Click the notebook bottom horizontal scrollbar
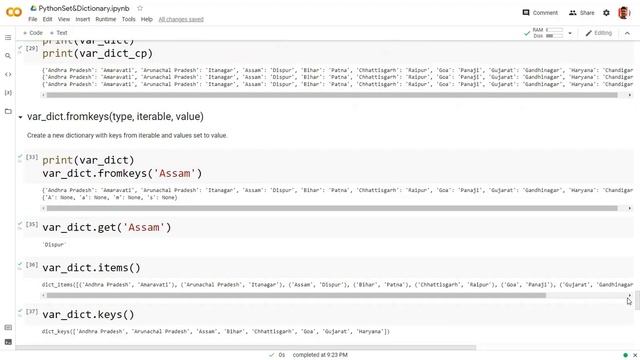640x360 pixels. pos(245,348)
